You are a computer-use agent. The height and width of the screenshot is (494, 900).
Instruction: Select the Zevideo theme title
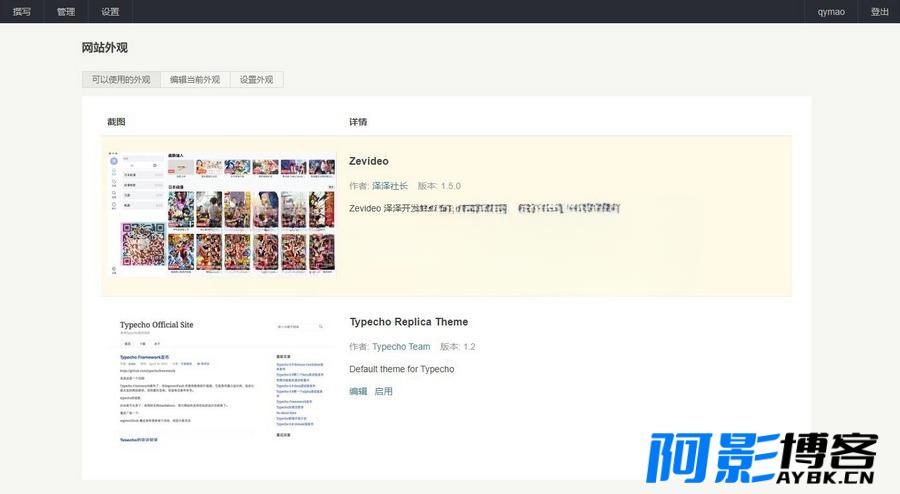coord(368,161)
